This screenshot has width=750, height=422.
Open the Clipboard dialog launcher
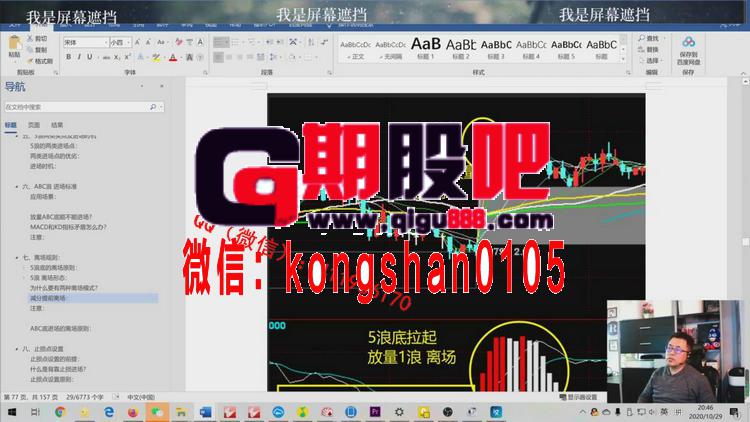[x=55, y=73]
